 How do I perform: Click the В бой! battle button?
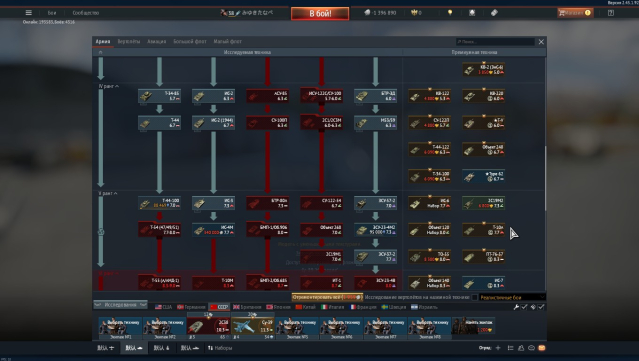[320, 13]
